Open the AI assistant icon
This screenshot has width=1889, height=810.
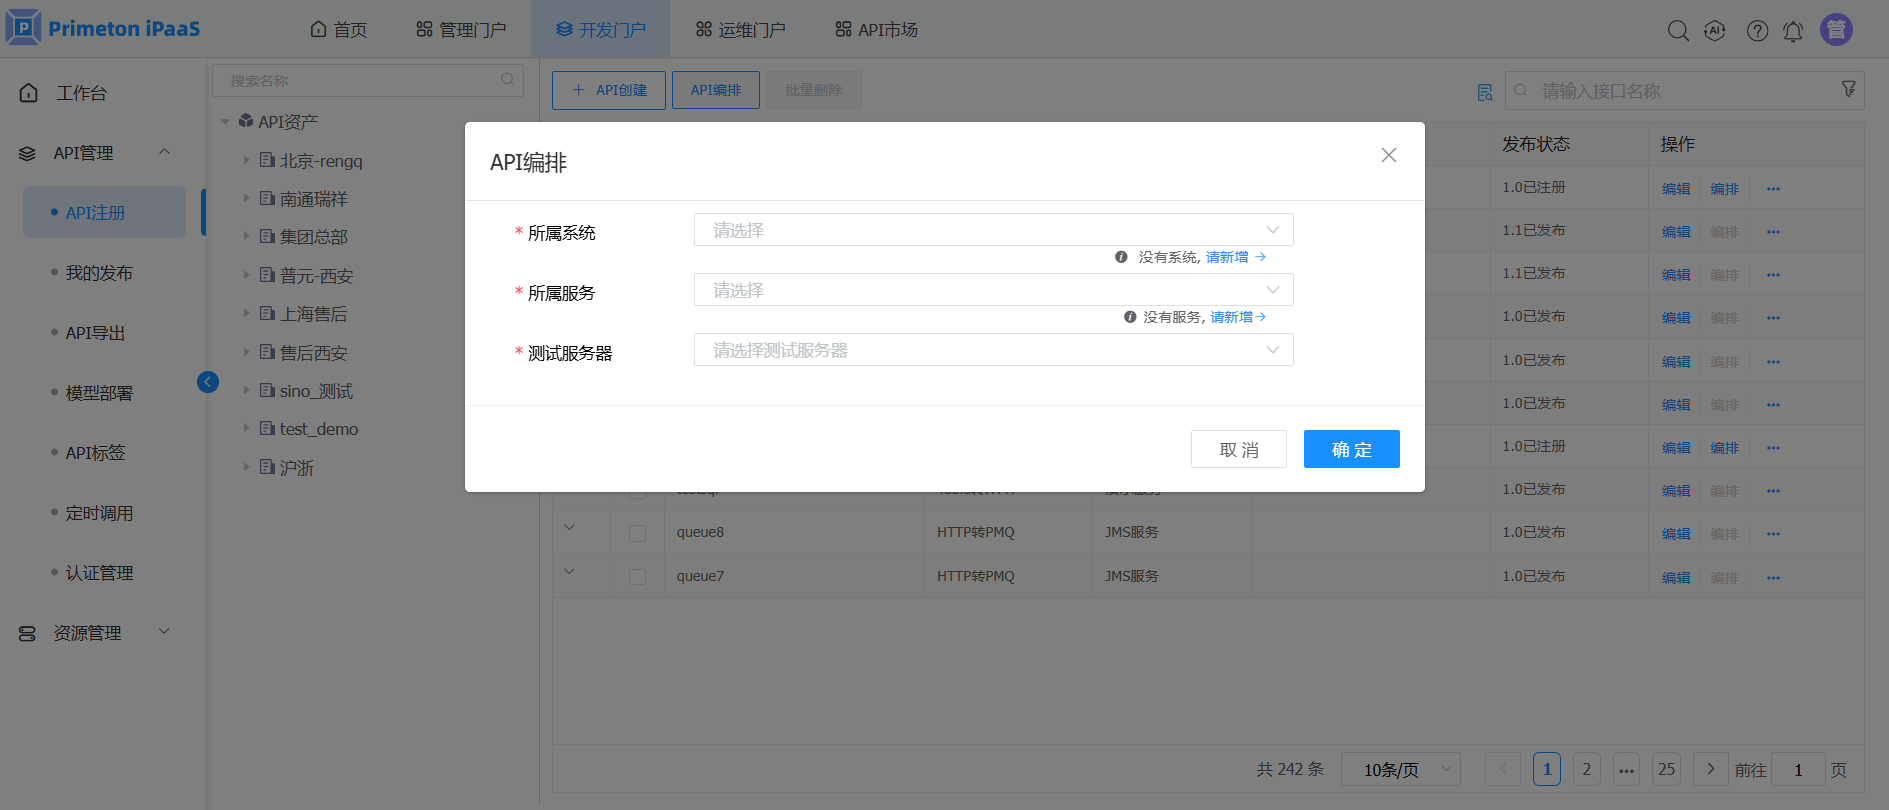coord(1715,31)
